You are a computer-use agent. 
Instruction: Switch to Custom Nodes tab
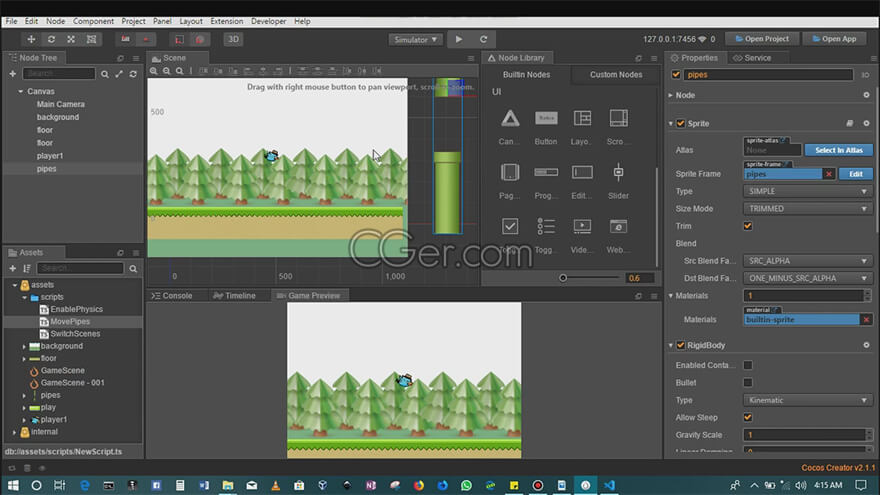[616, 75]
